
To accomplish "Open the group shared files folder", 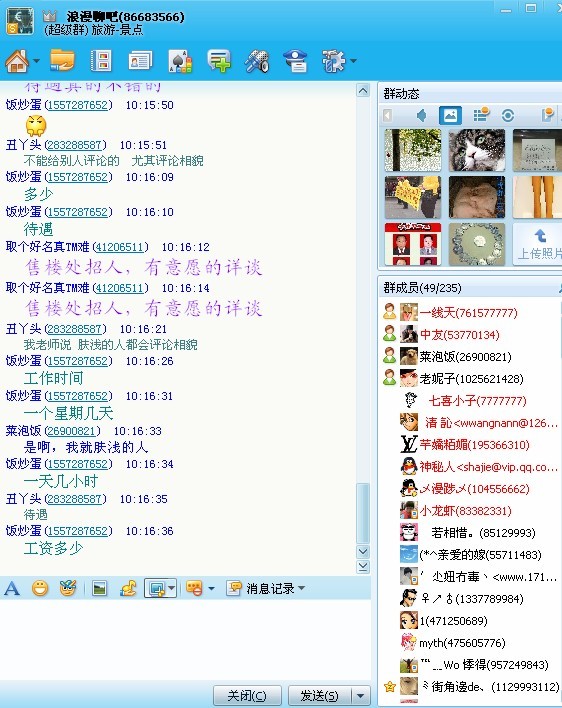I will point(62,61).
